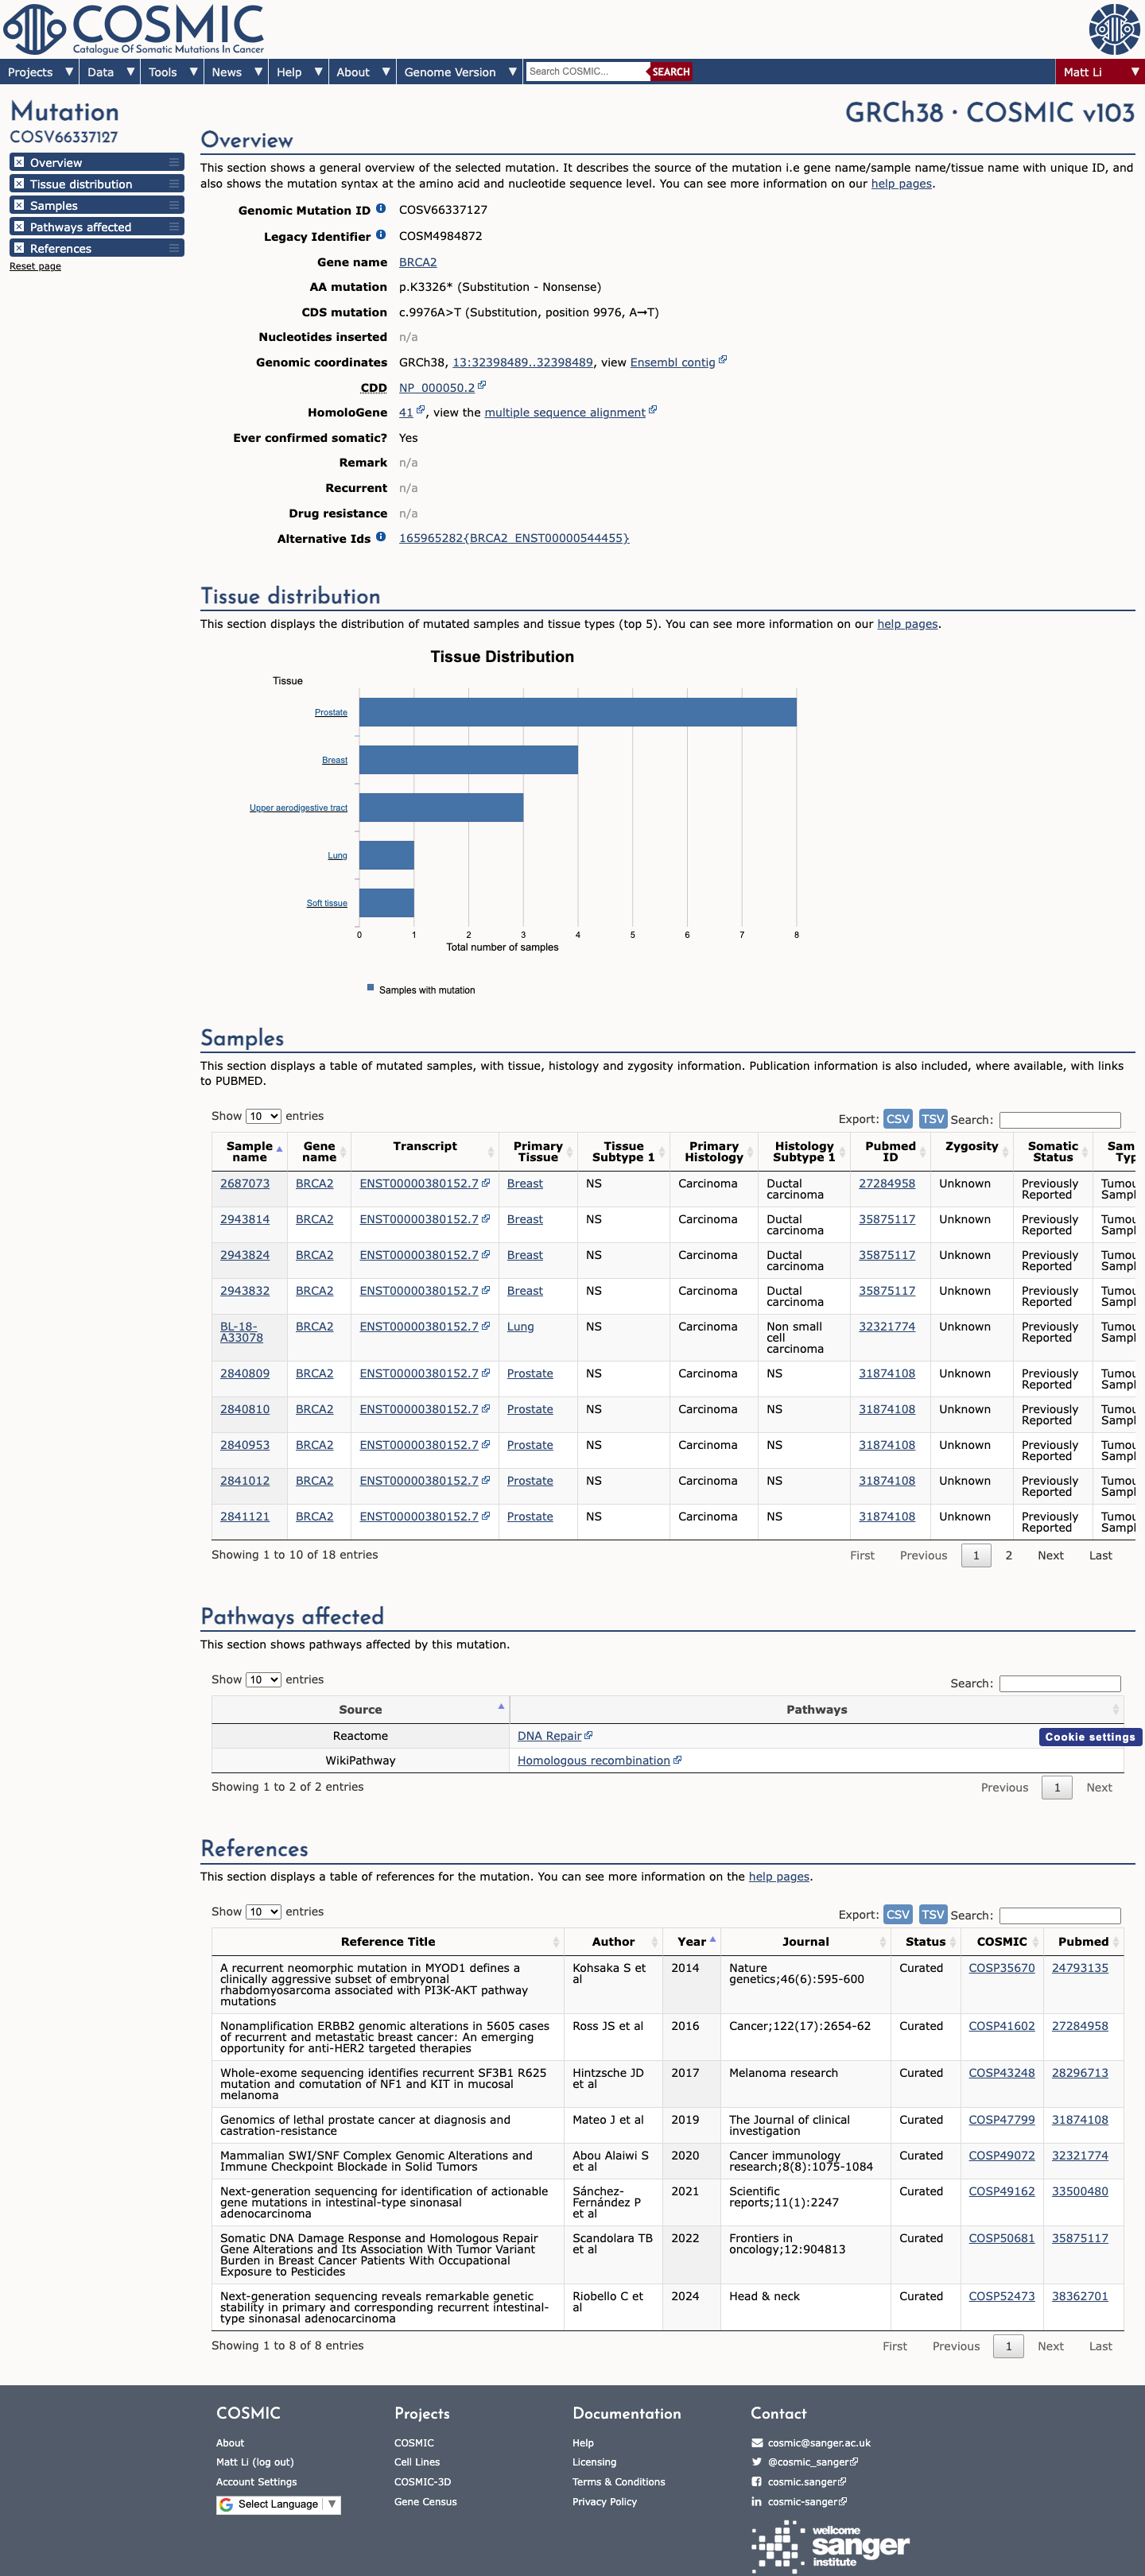Click the sort arrow on the Pubmed ID column
1145x2576 pixels.
point(923,1152)
